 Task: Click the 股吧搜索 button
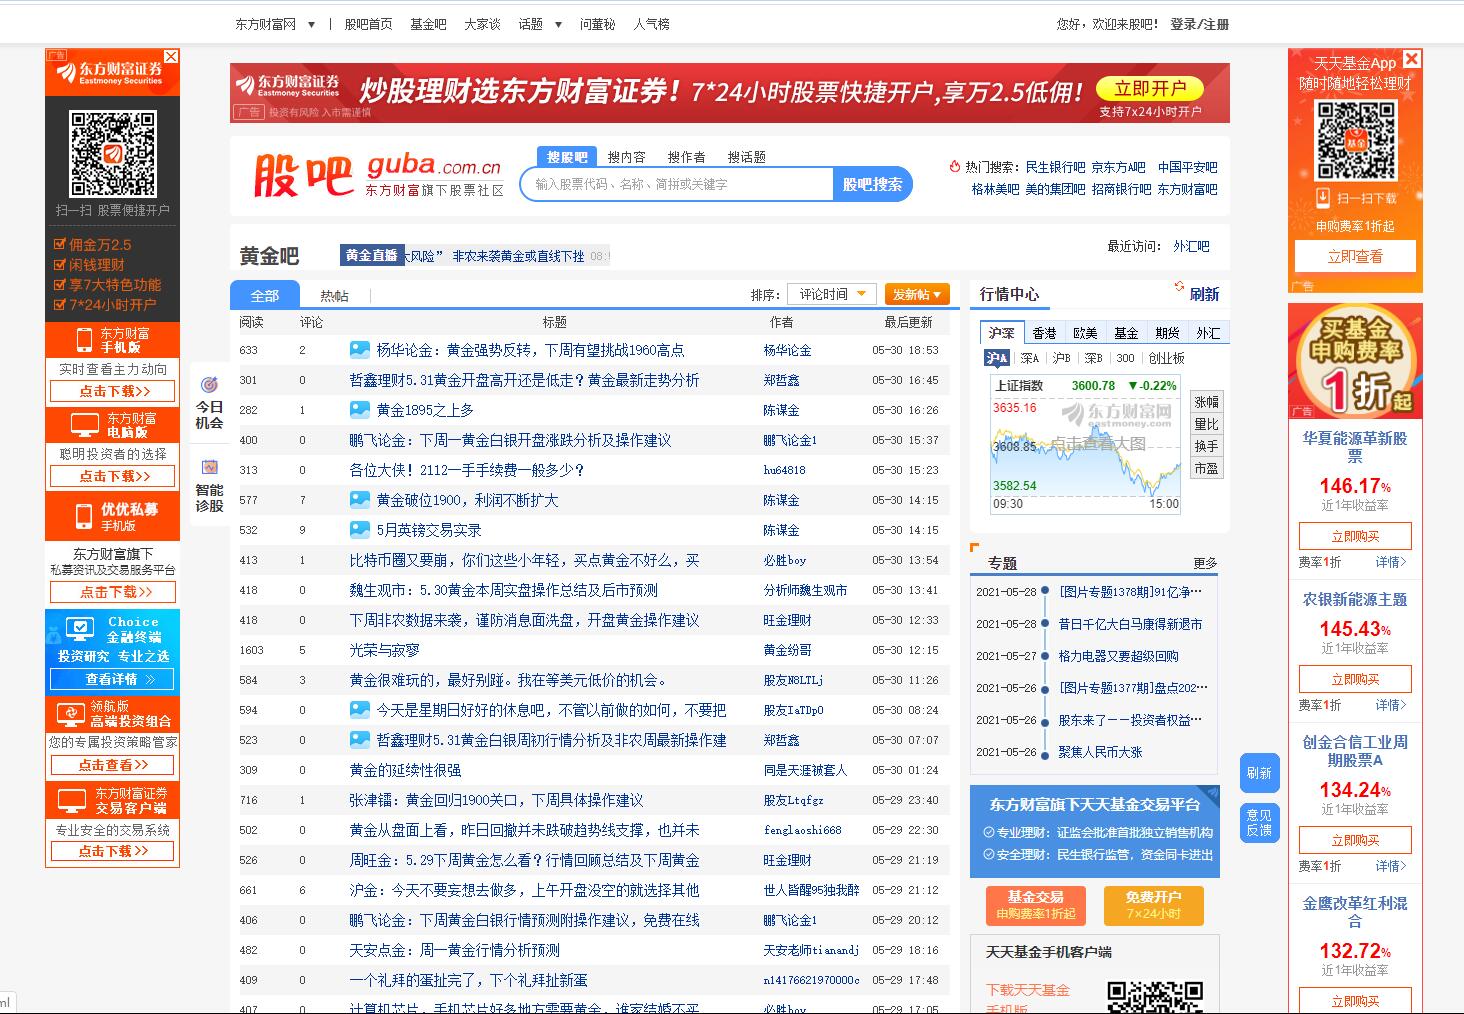(x=872, y=184)
